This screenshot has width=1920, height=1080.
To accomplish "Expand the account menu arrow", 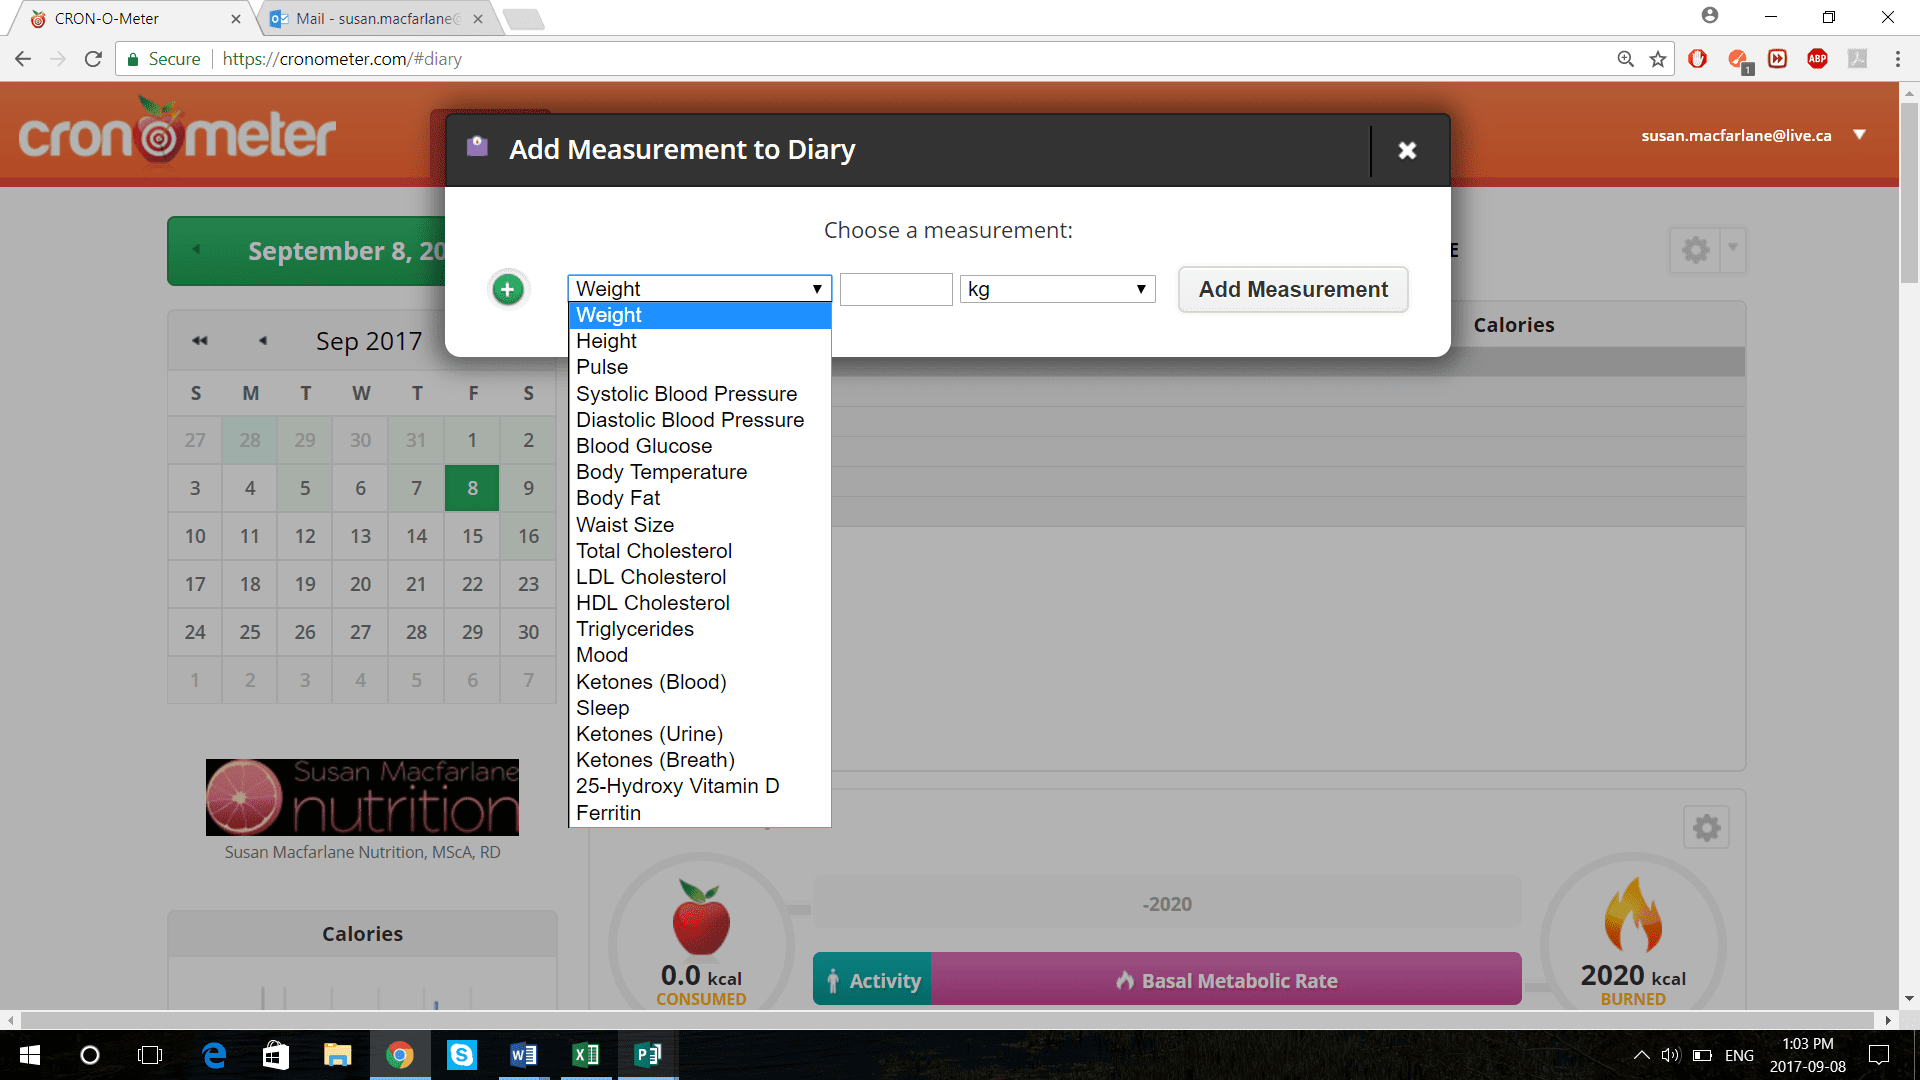I will [x=1860, y=135].
